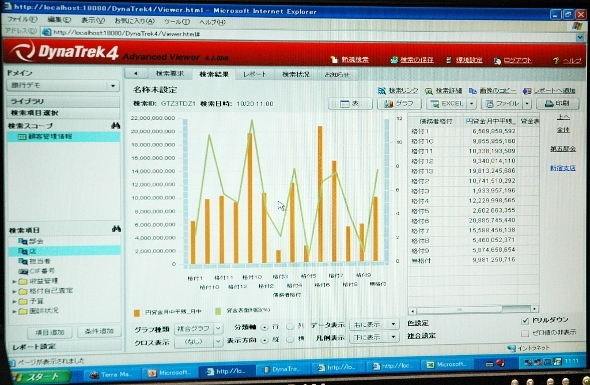Open the Terra Ma... taskbar item
The width and height of the screenshot is (590, 385).
[x=111, y=374]
